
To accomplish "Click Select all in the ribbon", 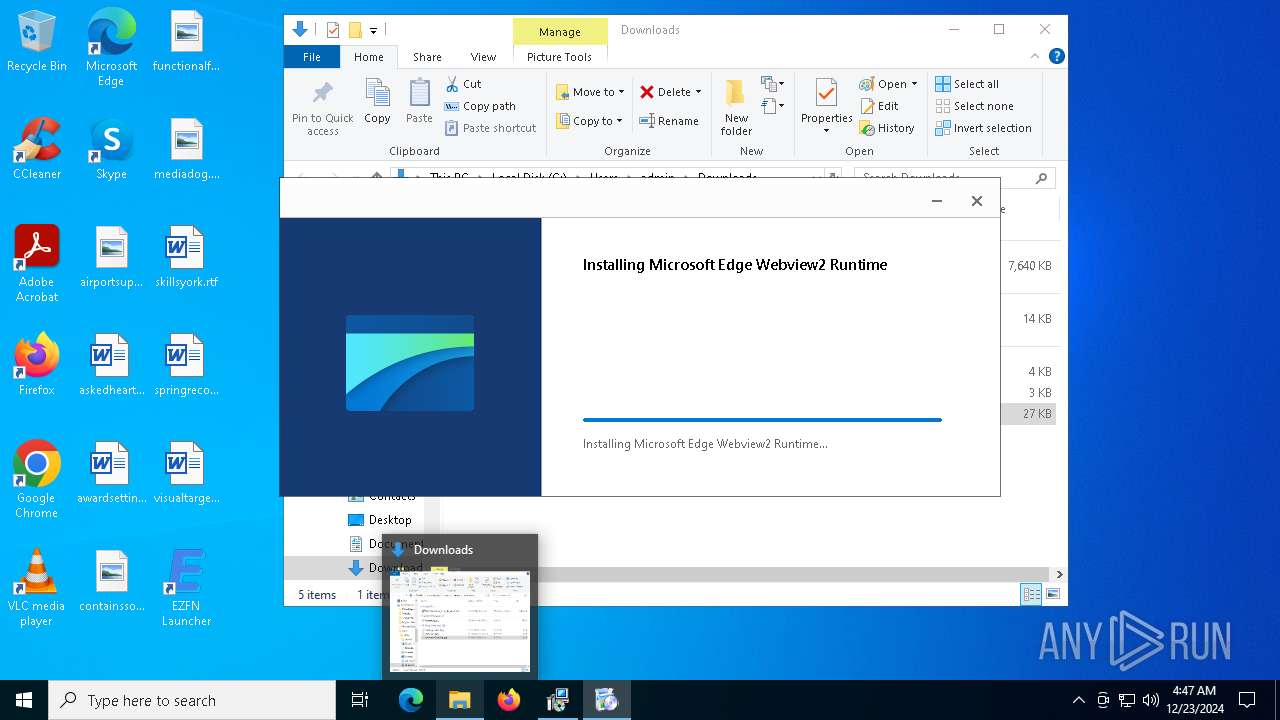I will pos(967,84).
